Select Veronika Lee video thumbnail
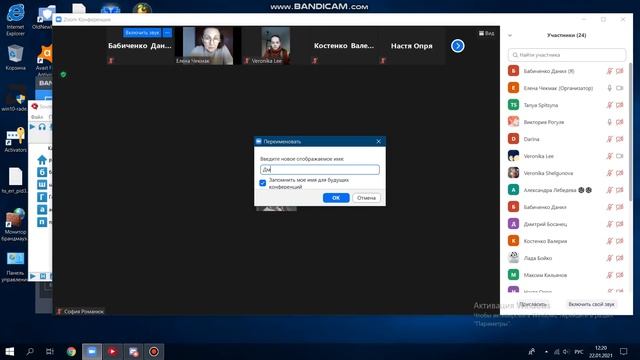The width and height of the screenshot is (640, 360). click(276, 46)
